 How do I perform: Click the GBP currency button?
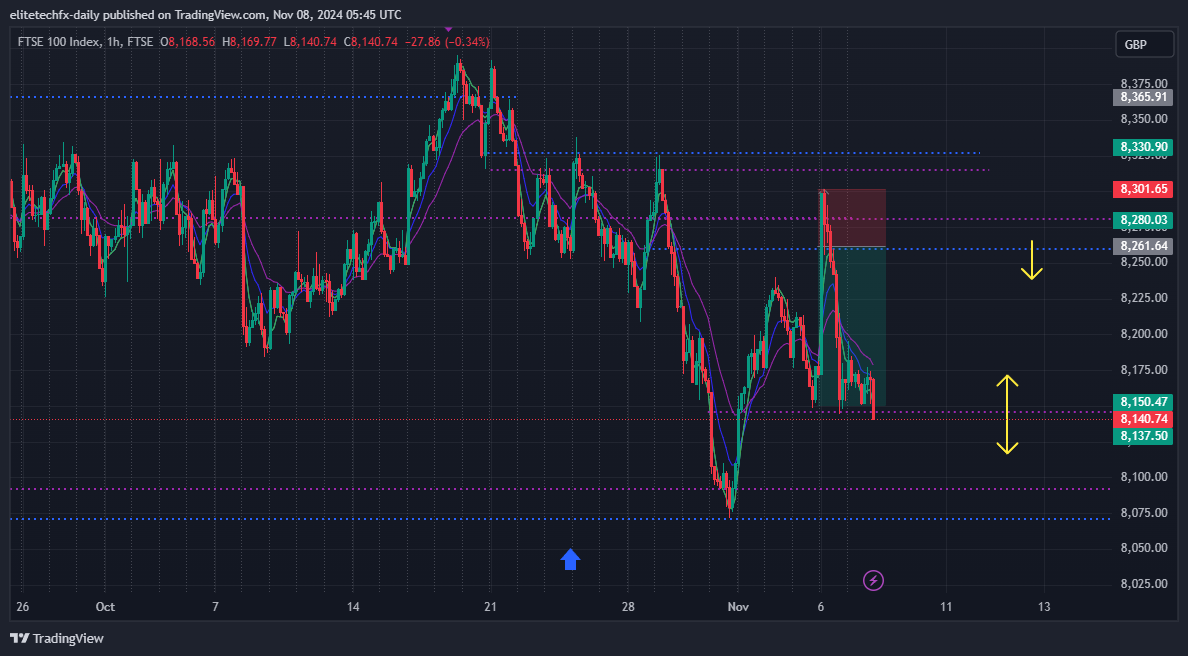click(x=1147, y=45)
